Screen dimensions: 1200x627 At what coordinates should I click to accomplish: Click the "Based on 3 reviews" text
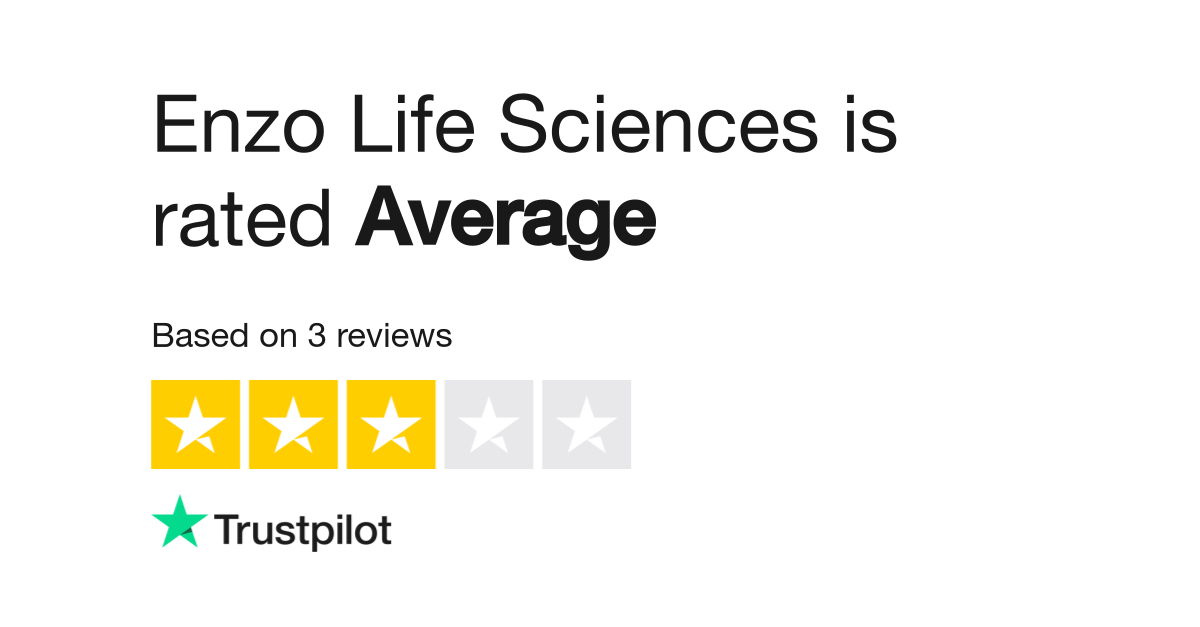point(301,336)
